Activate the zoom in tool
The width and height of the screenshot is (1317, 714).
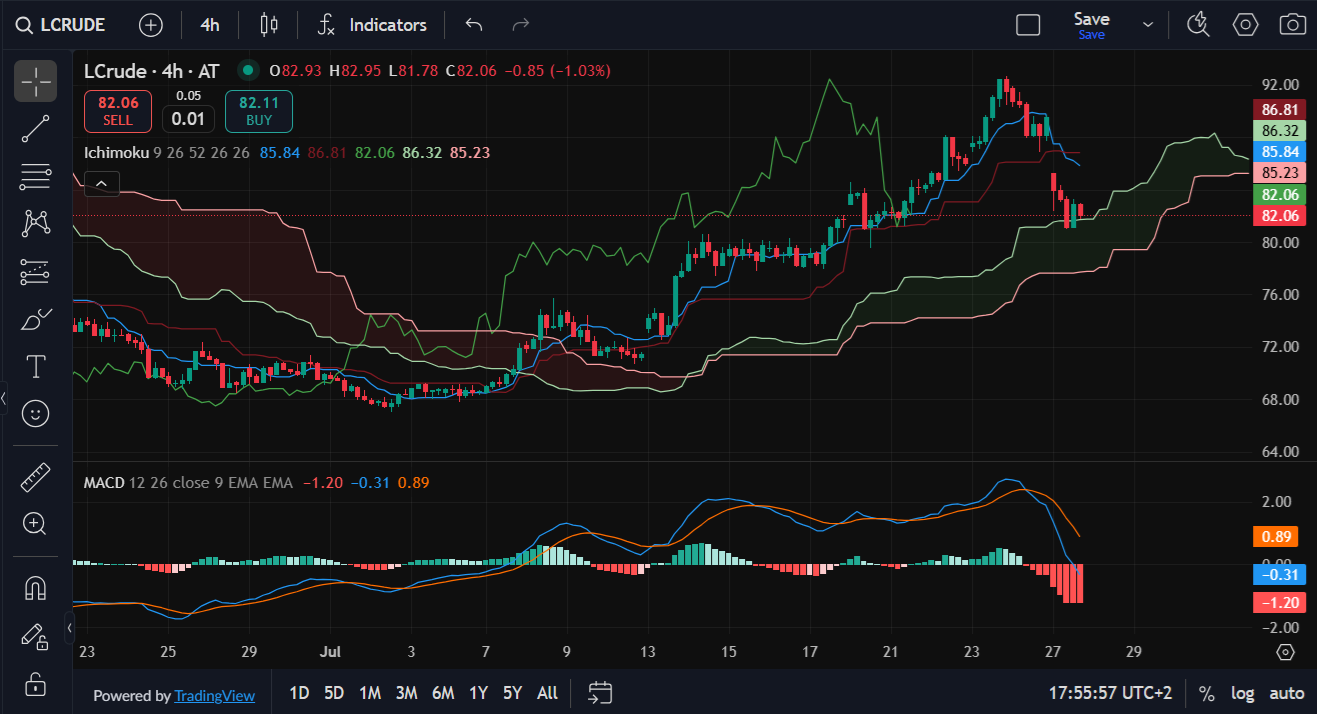(x=35, y=524)
